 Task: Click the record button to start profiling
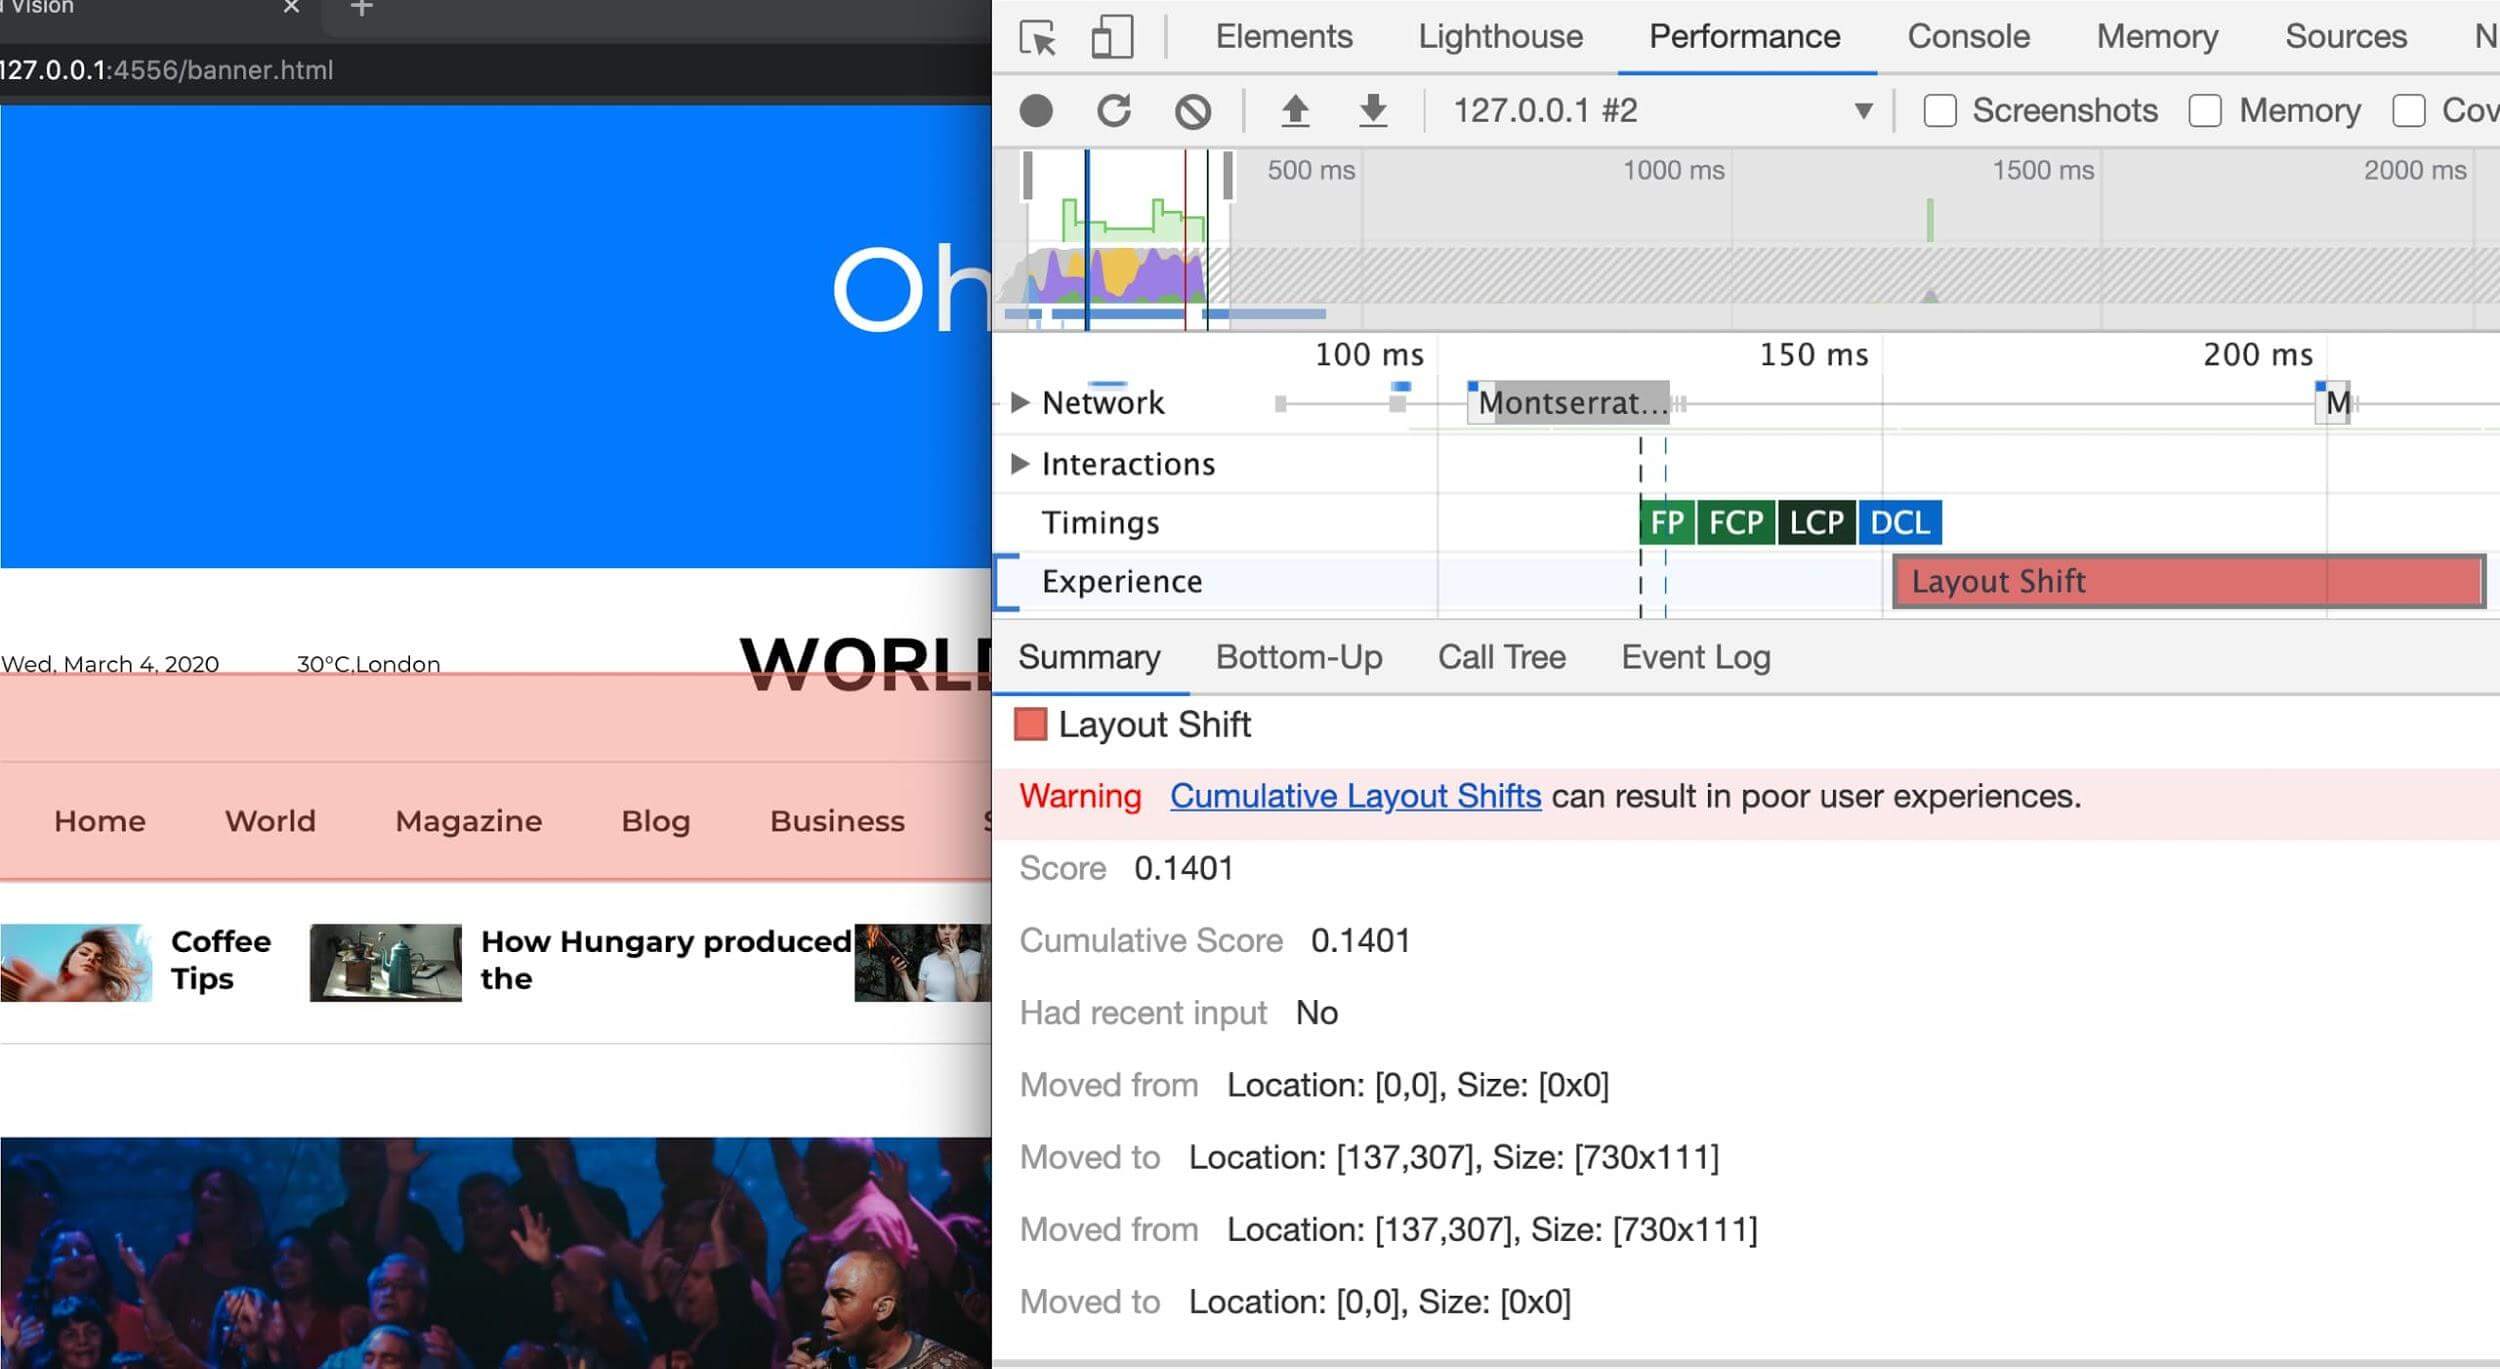1037,111
